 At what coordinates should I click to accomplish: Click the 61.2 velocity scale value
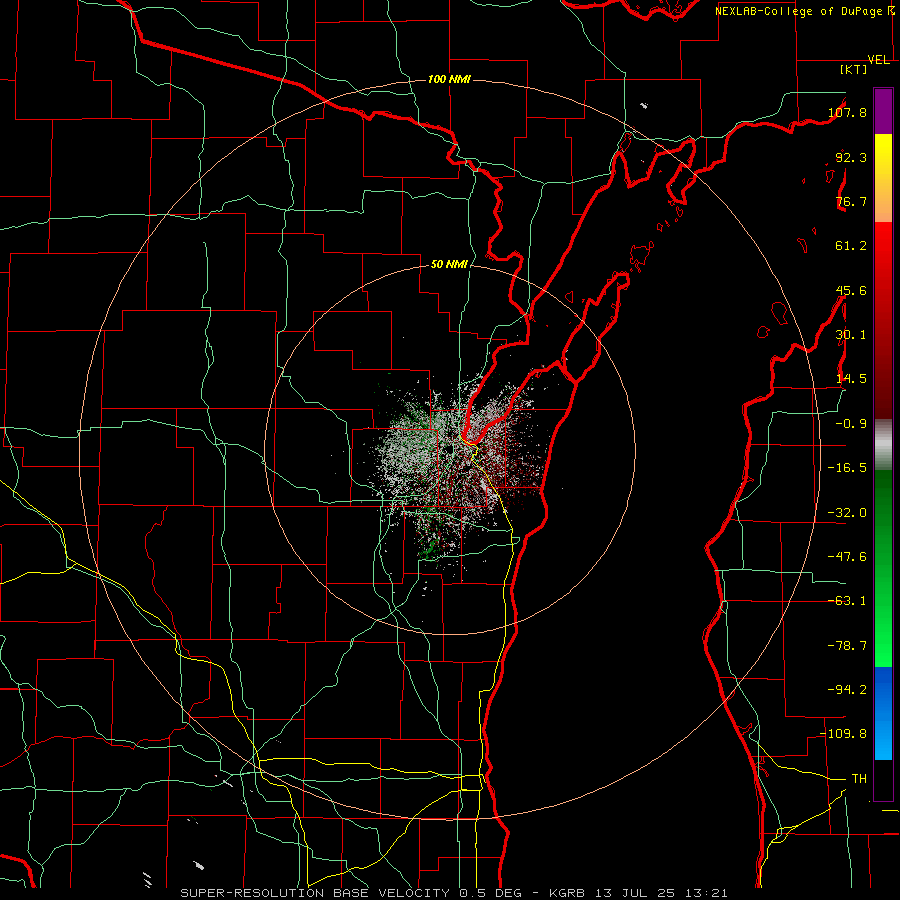pyautogui.click(x=851, y=246)
